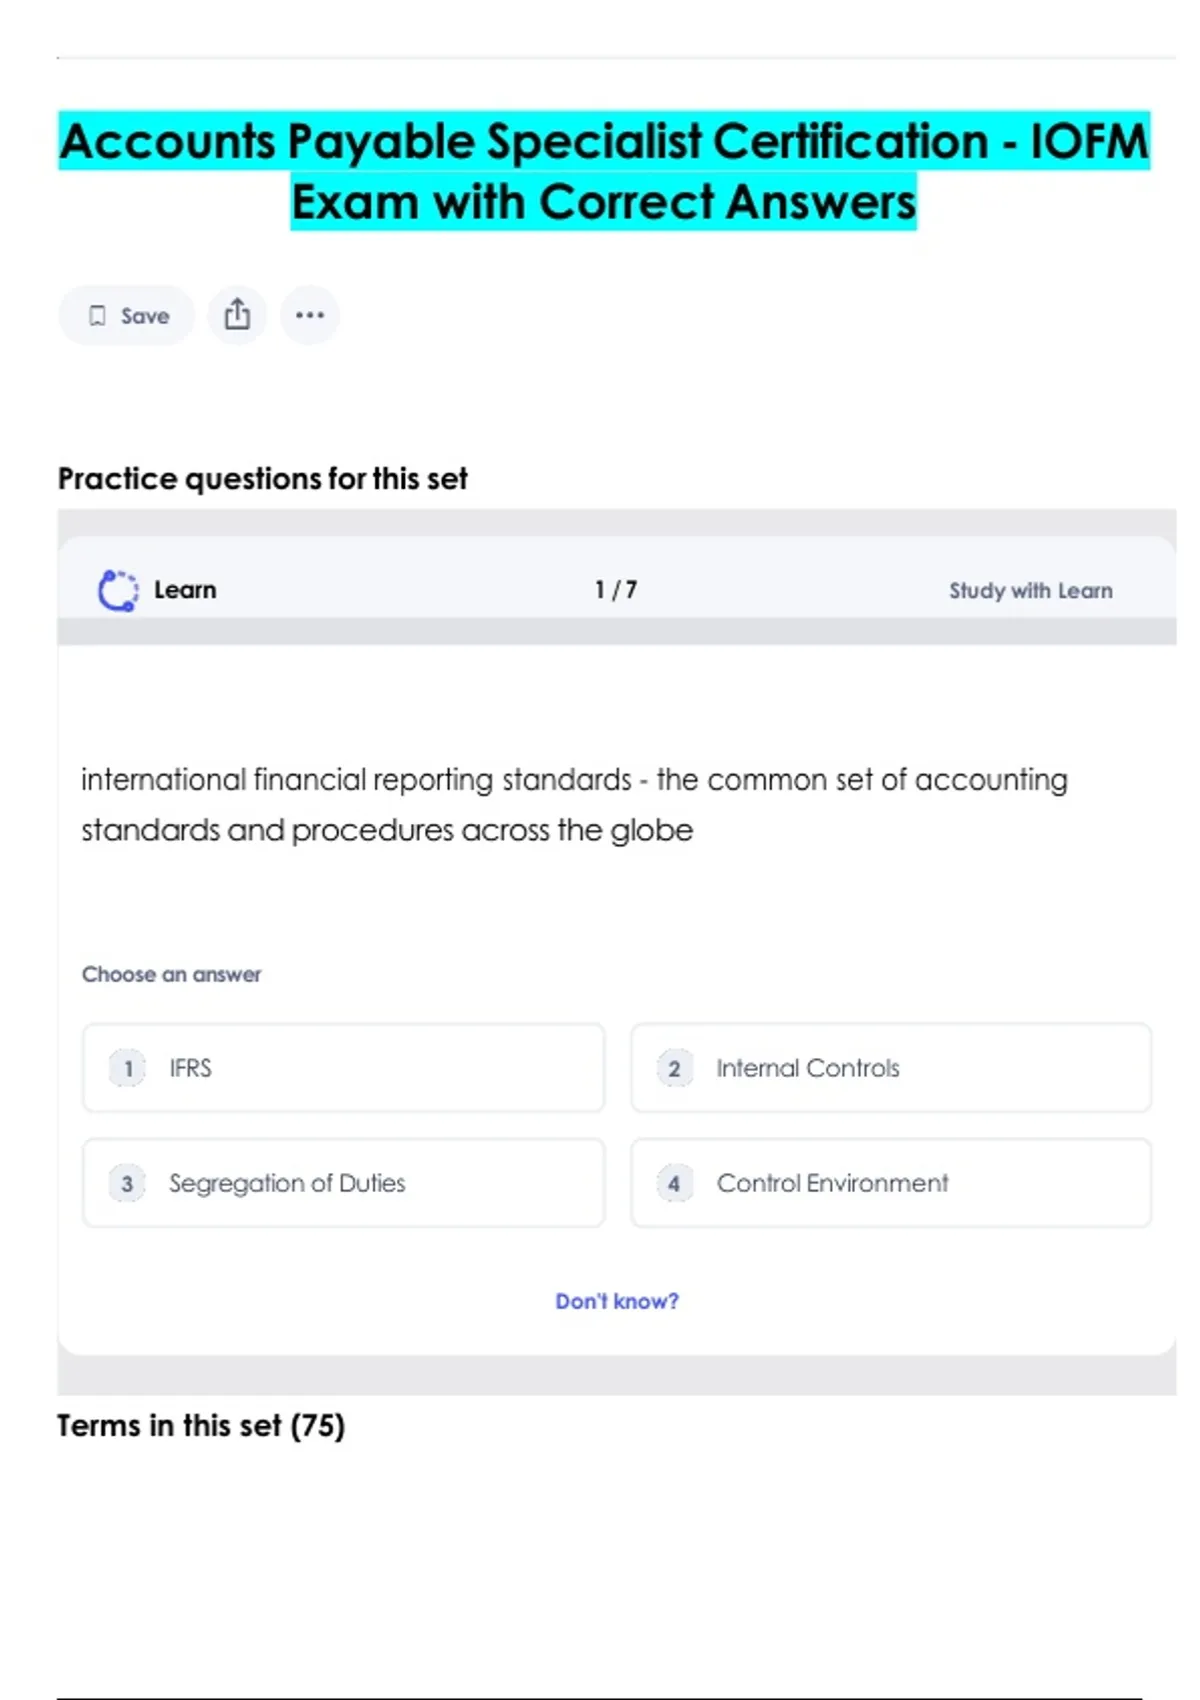Click the Save button
The width and height of the screenshot is (1200, 1700).
(127, 316)
